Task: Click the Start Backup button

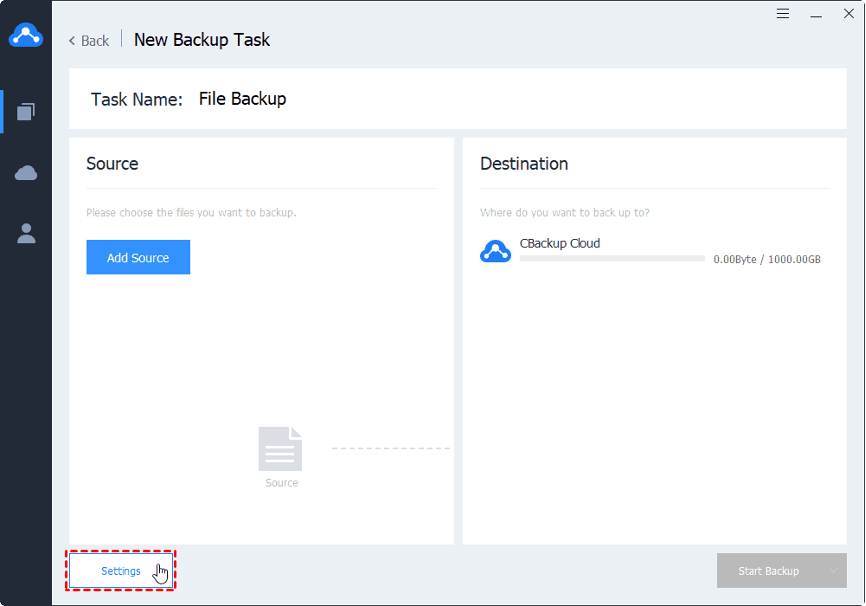Action: [768, 571]
